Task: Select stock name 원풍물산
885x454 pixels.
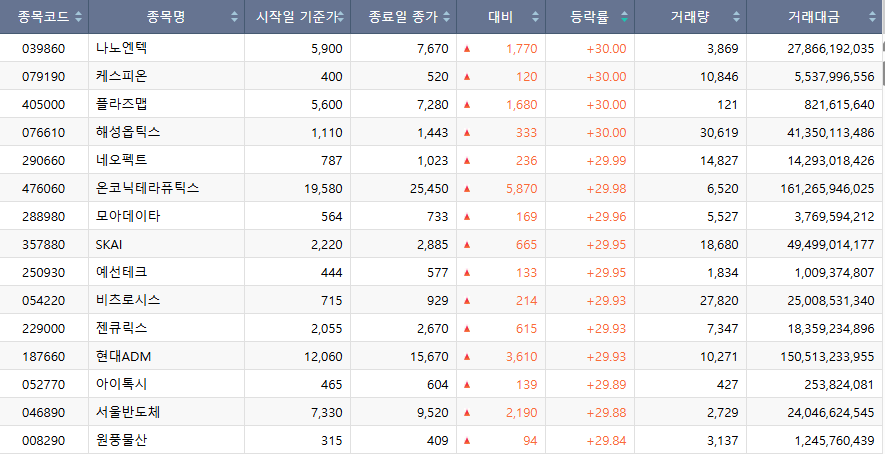Action: tap(121, 440)
